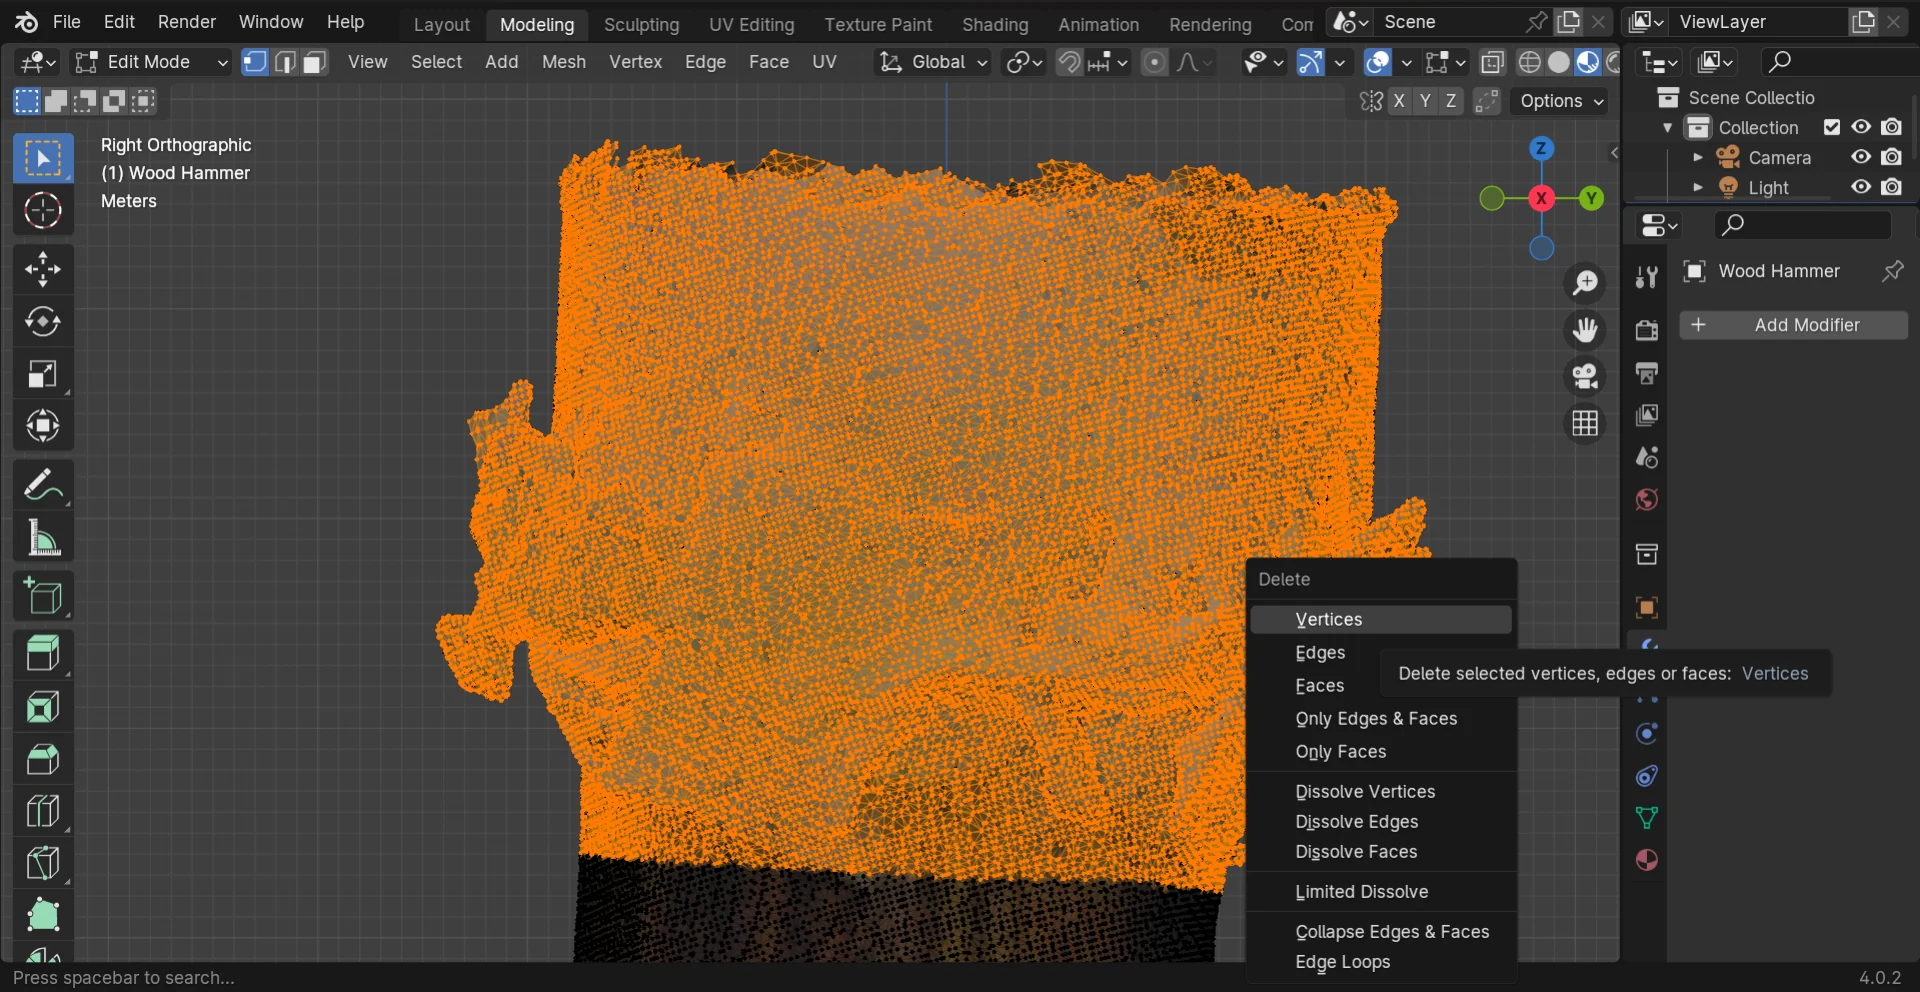Image resolution: width=1920 pixels, height=992 pixels.
Task: Select the Move tool in toolbar
Action: point(42,269)
